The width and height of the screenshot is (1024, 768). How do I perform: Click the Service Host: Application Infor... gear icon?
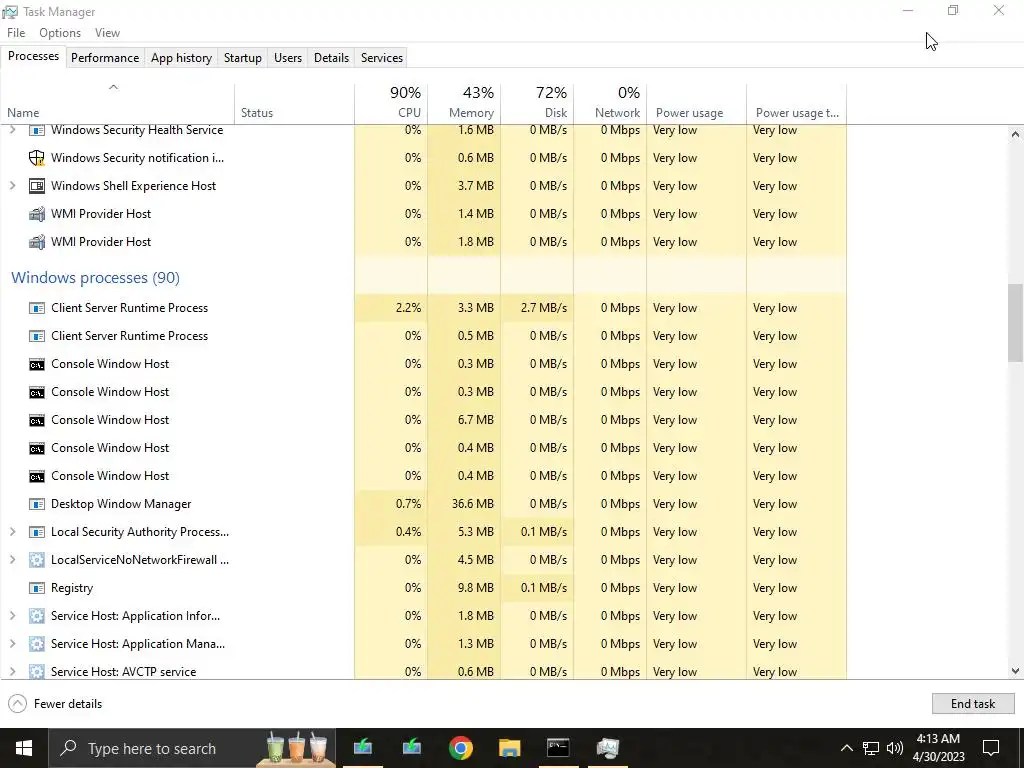tap(37, 616)
